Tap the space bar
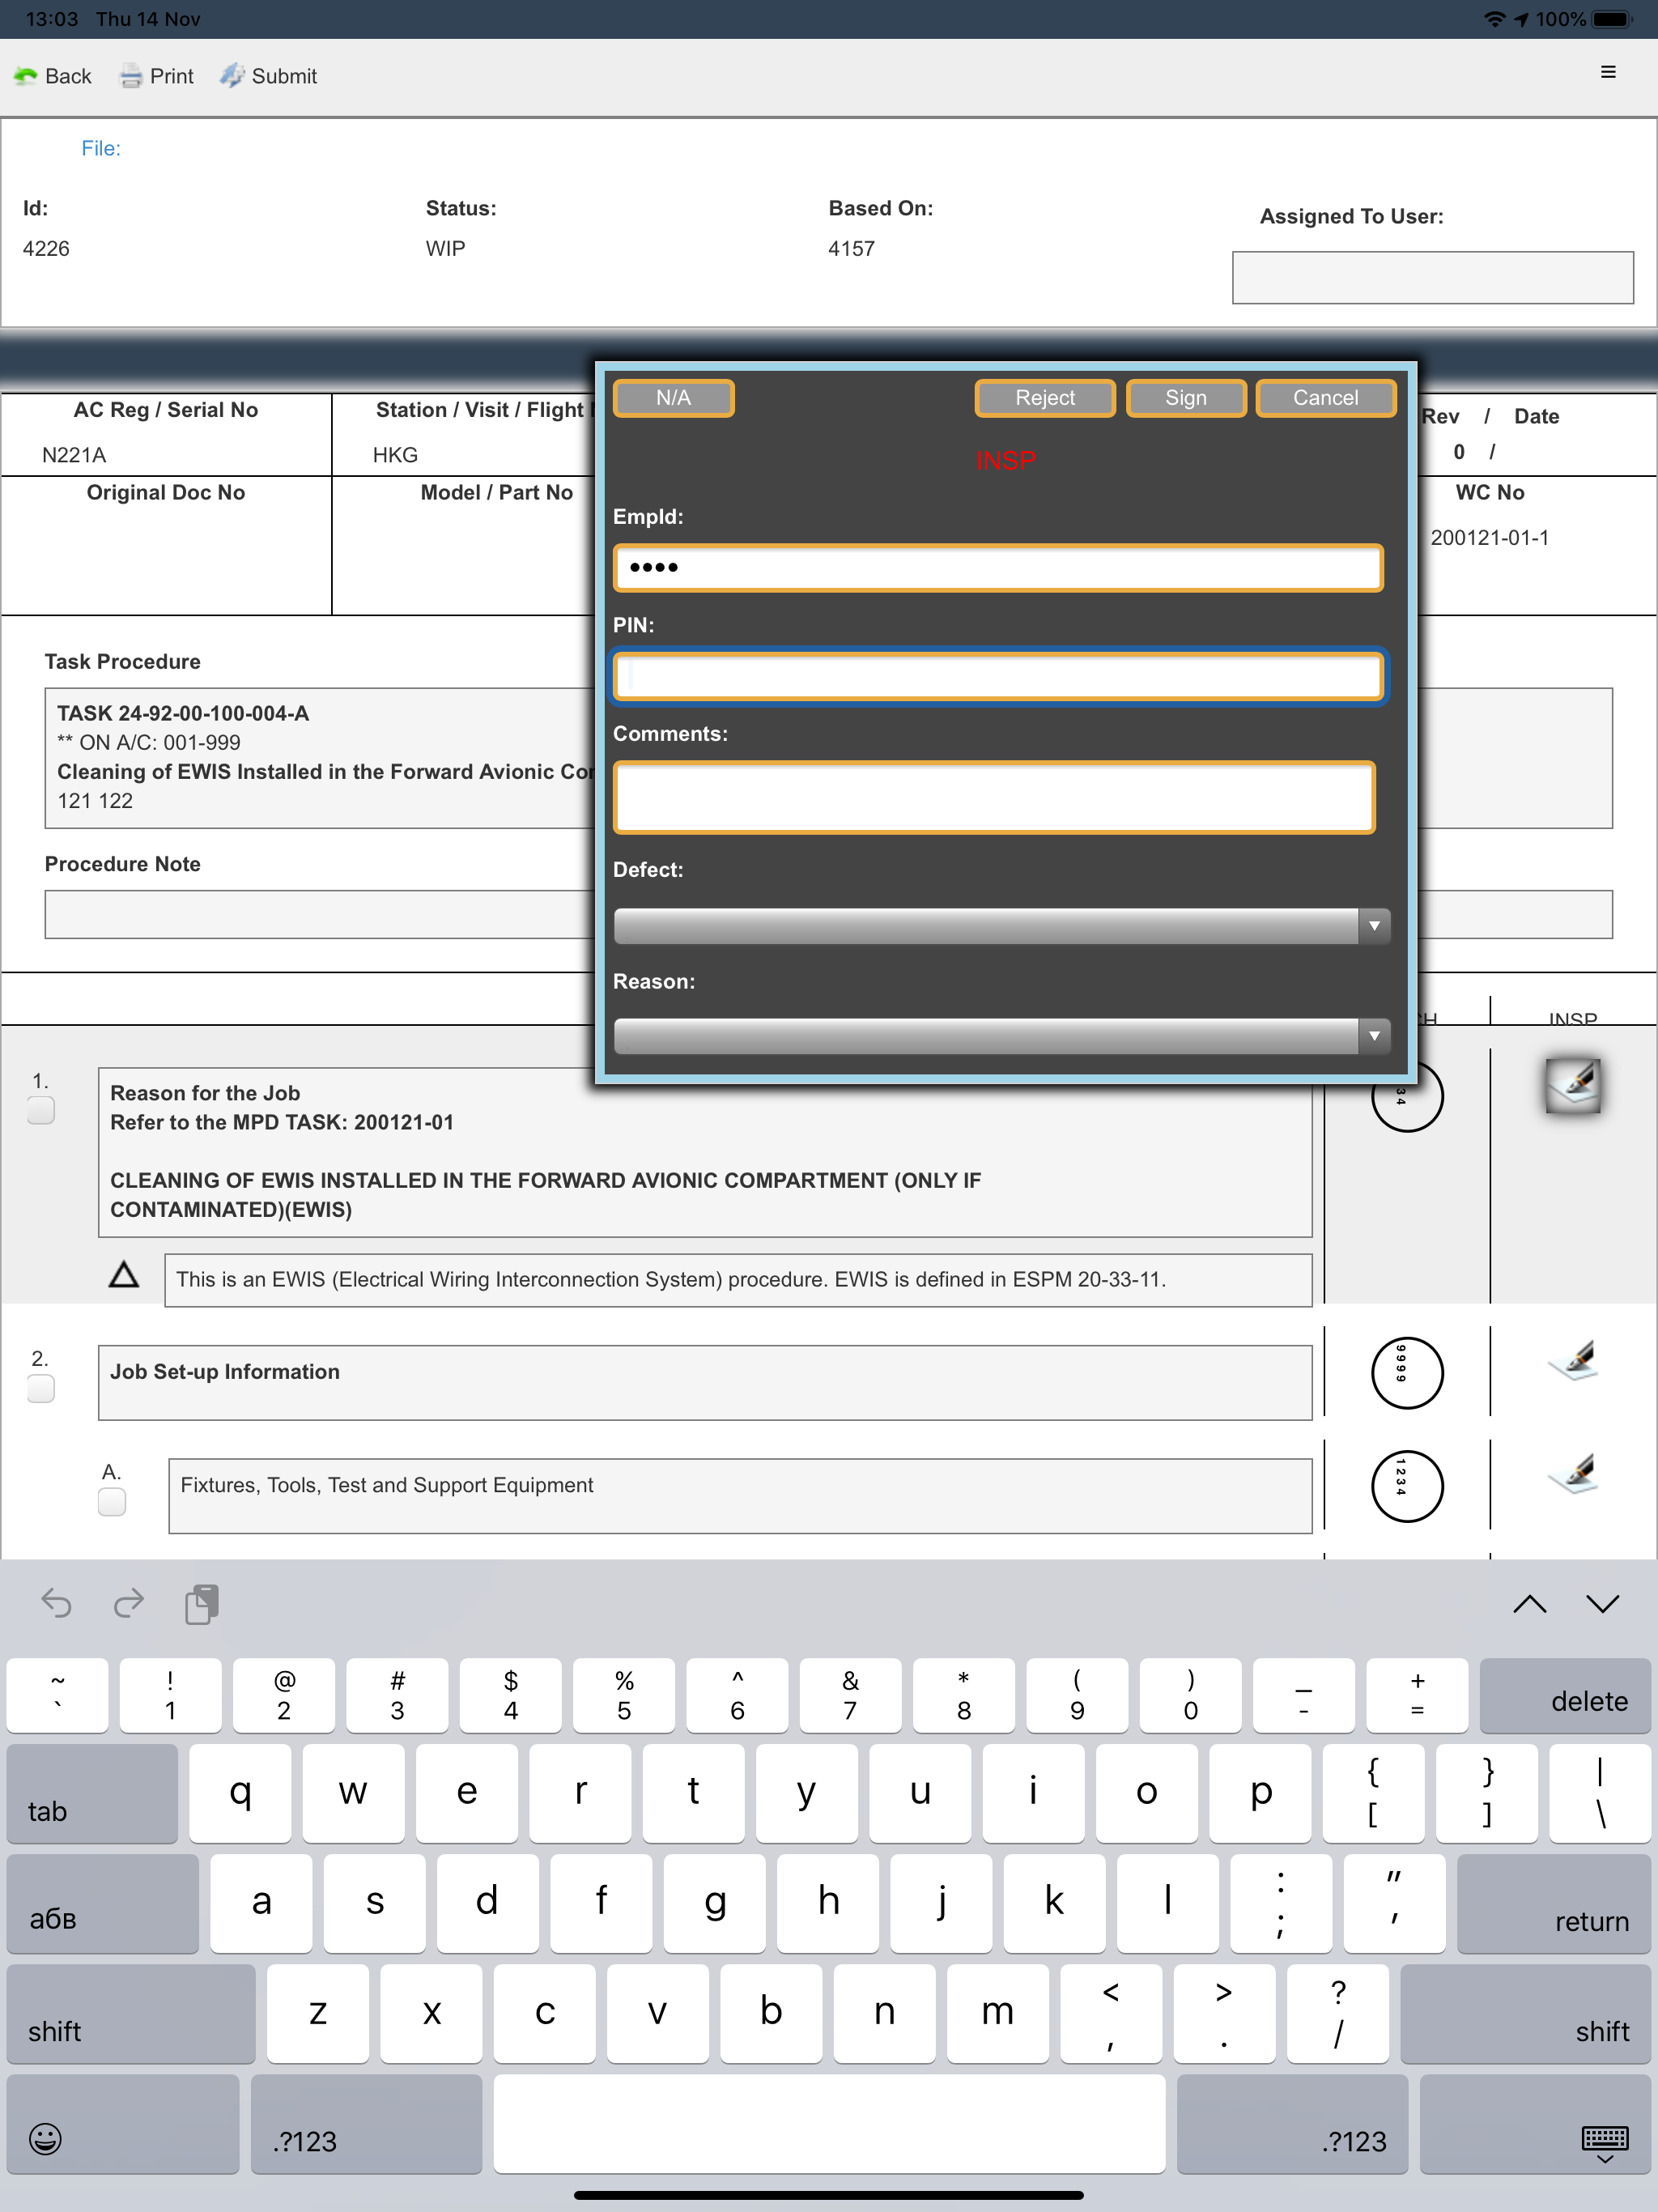This screenshot has width=1658, height=2212. pos(829,2124)
